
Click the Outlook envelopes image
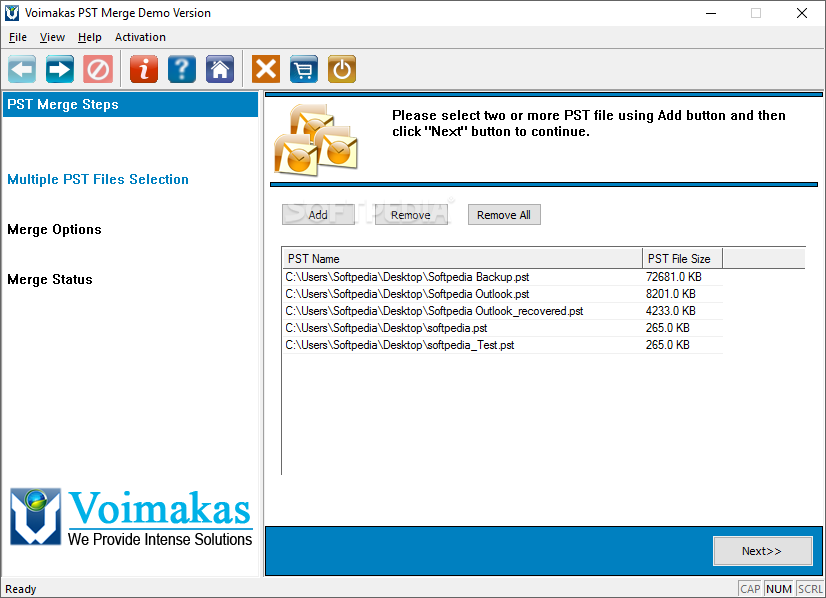coord(316,139)
